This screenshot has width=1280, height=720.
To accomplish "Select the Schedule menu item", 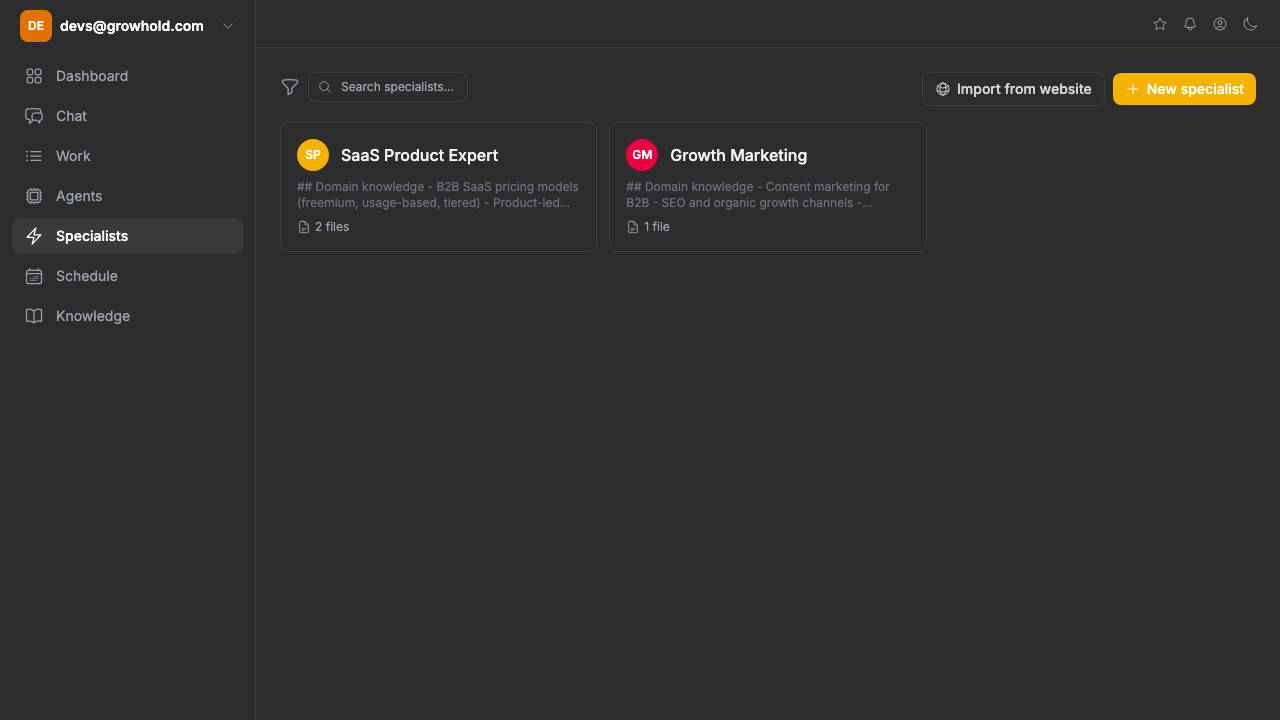I will click(87, 276).
